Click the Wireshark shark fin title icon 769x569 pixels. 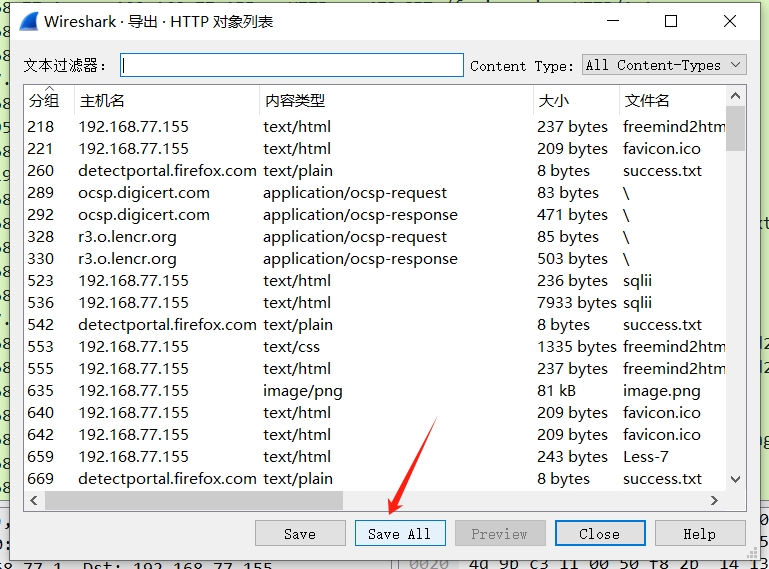(29, 22)
